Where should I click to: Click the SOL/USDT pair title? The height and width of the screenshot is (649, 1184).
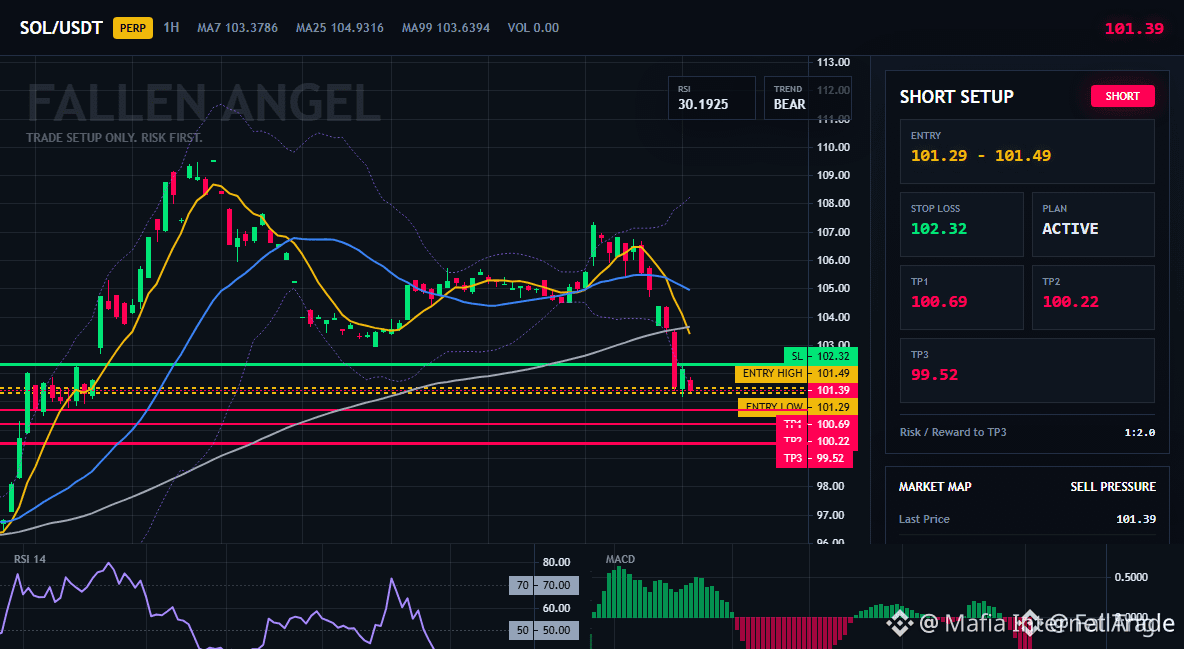point(61,28)
